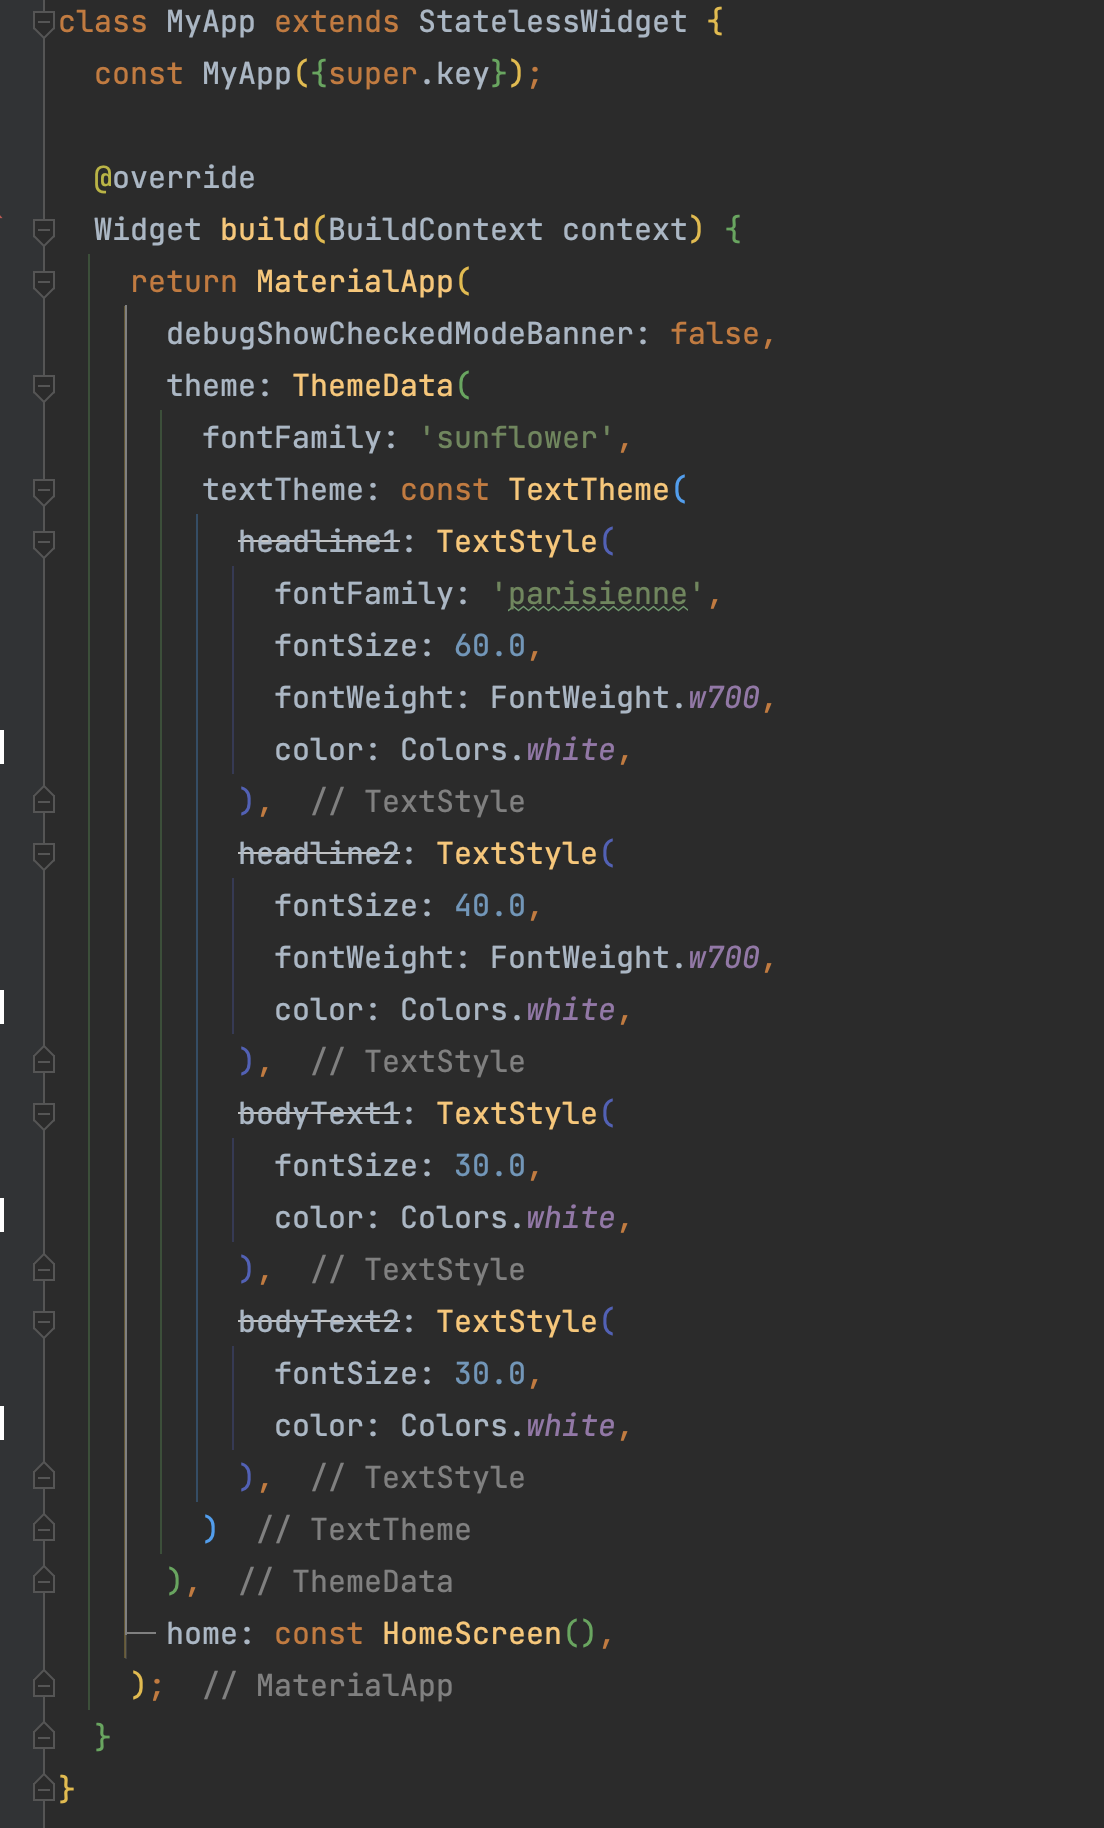Click the // TextTheme closing comment

(364, 1530)
